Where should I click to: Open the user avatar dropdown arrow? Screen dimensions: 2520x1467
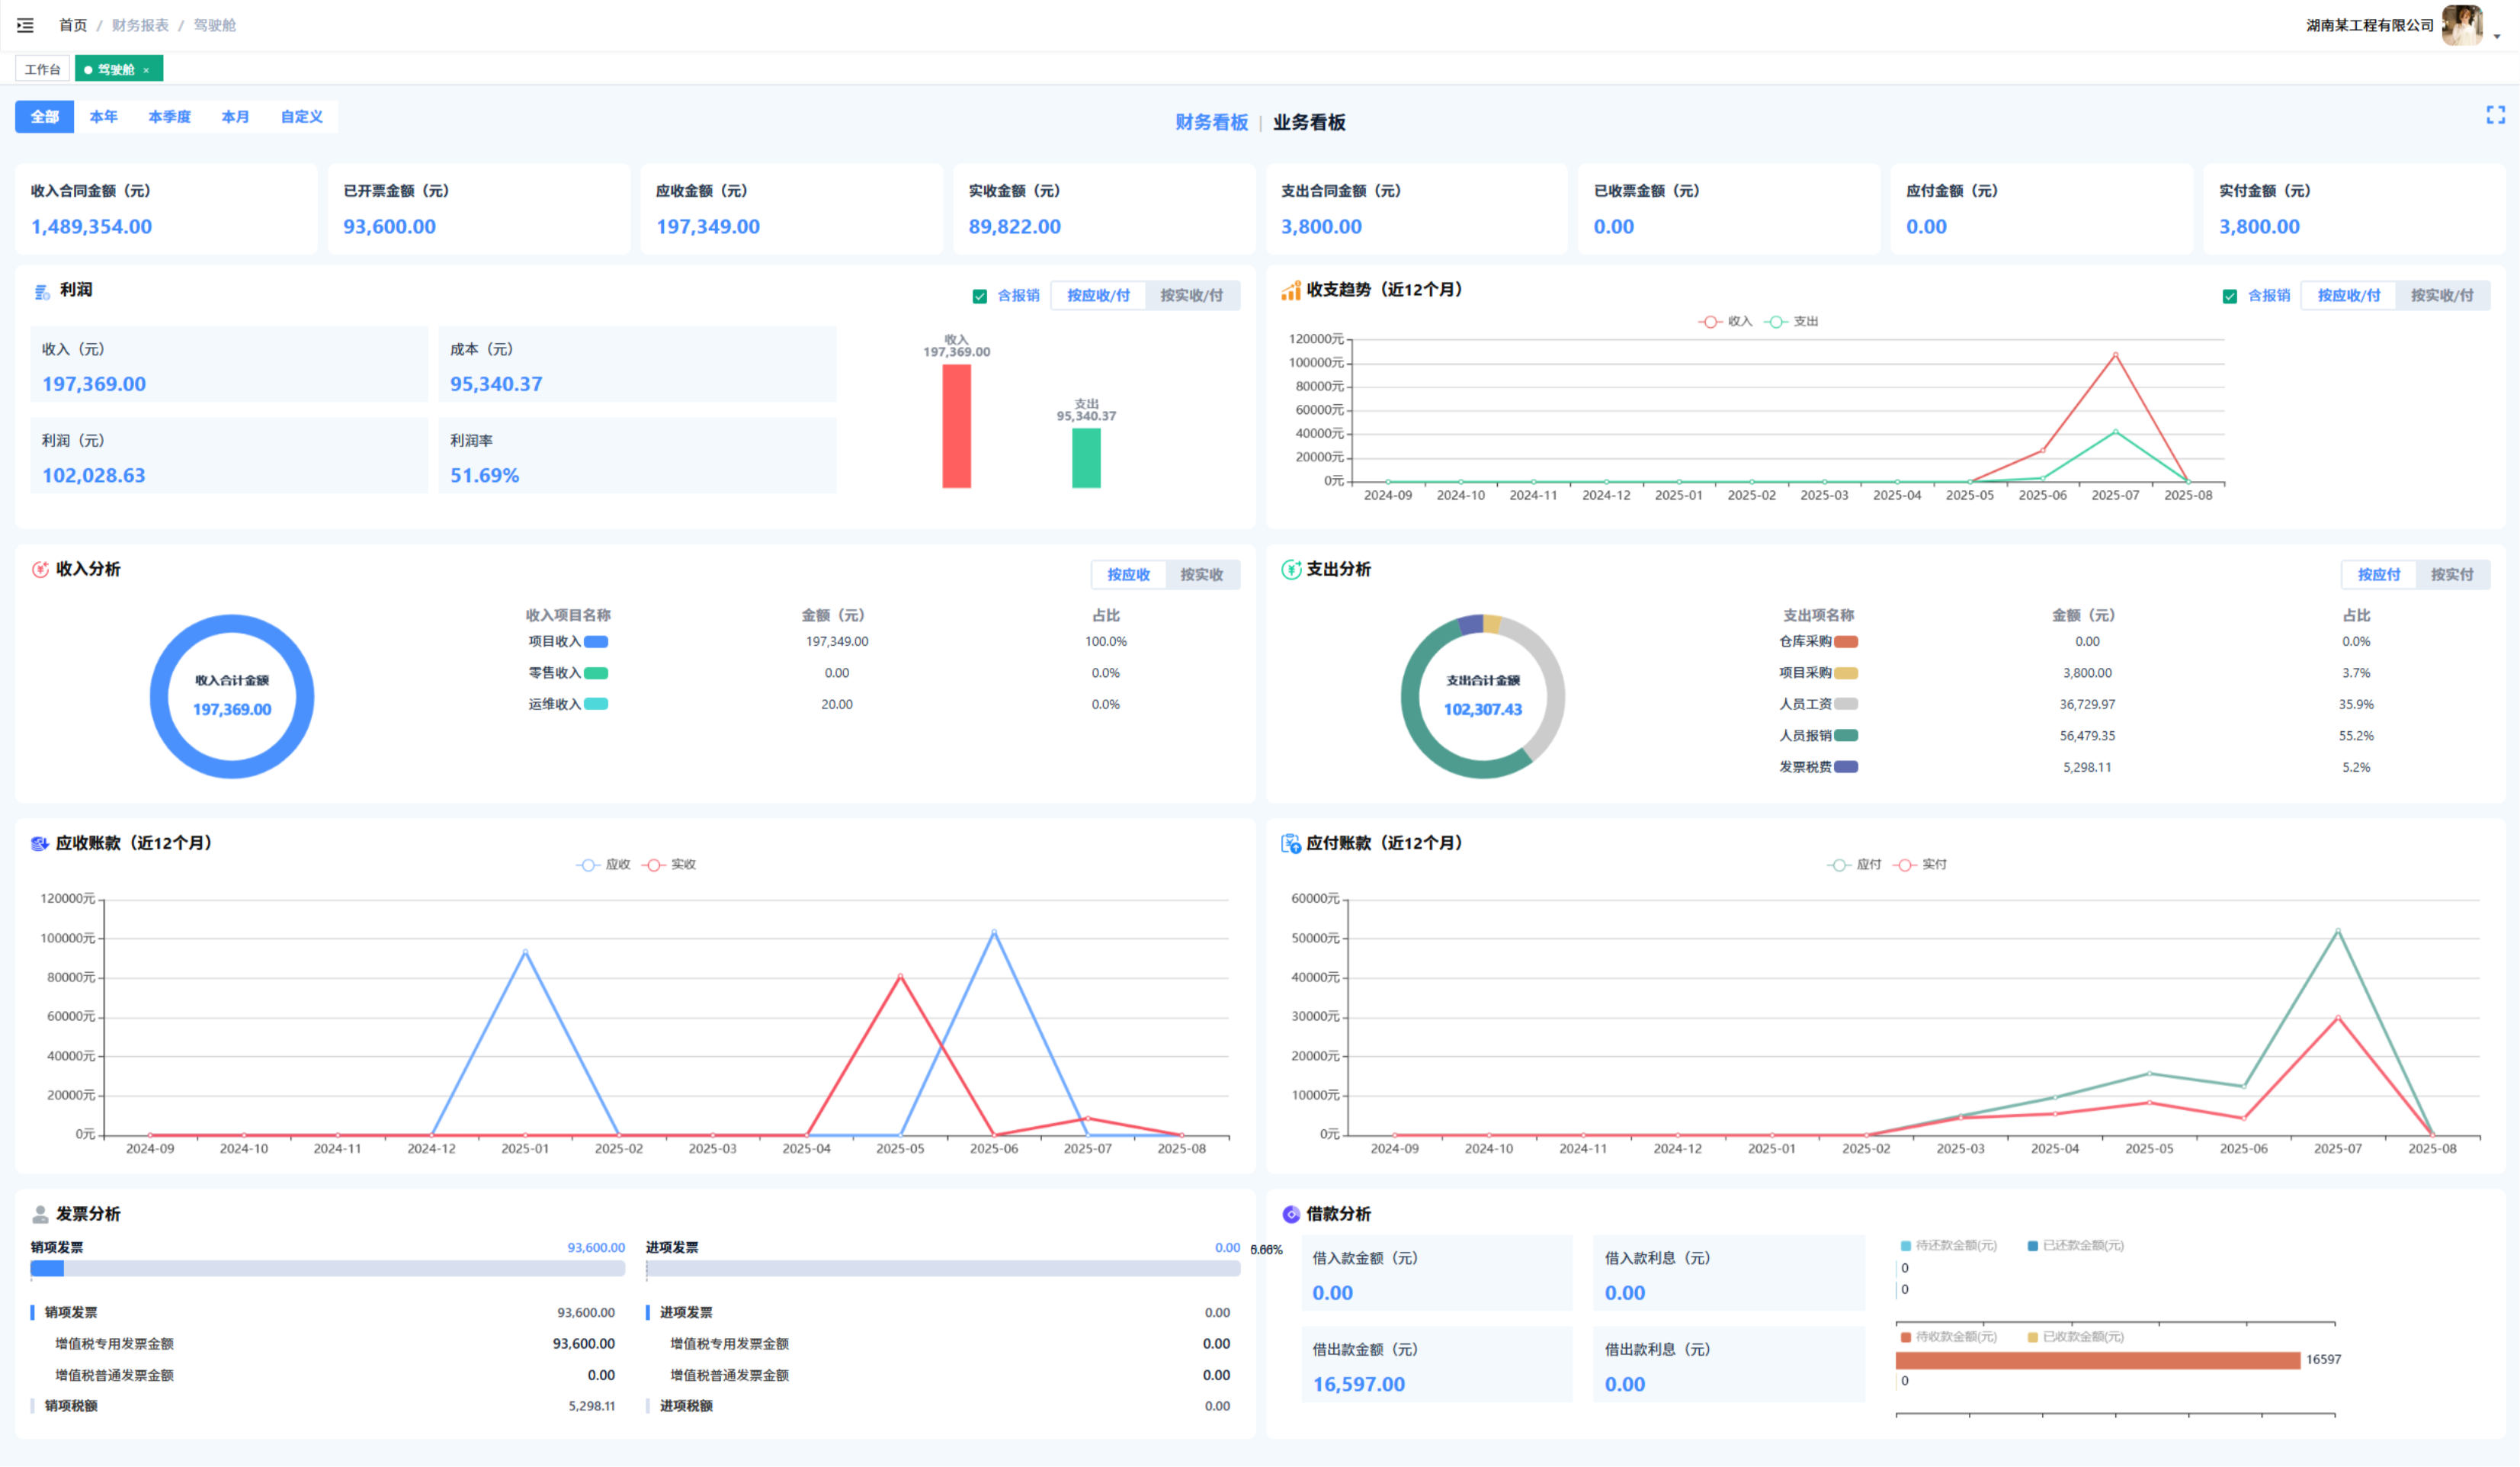[2497, 36]
